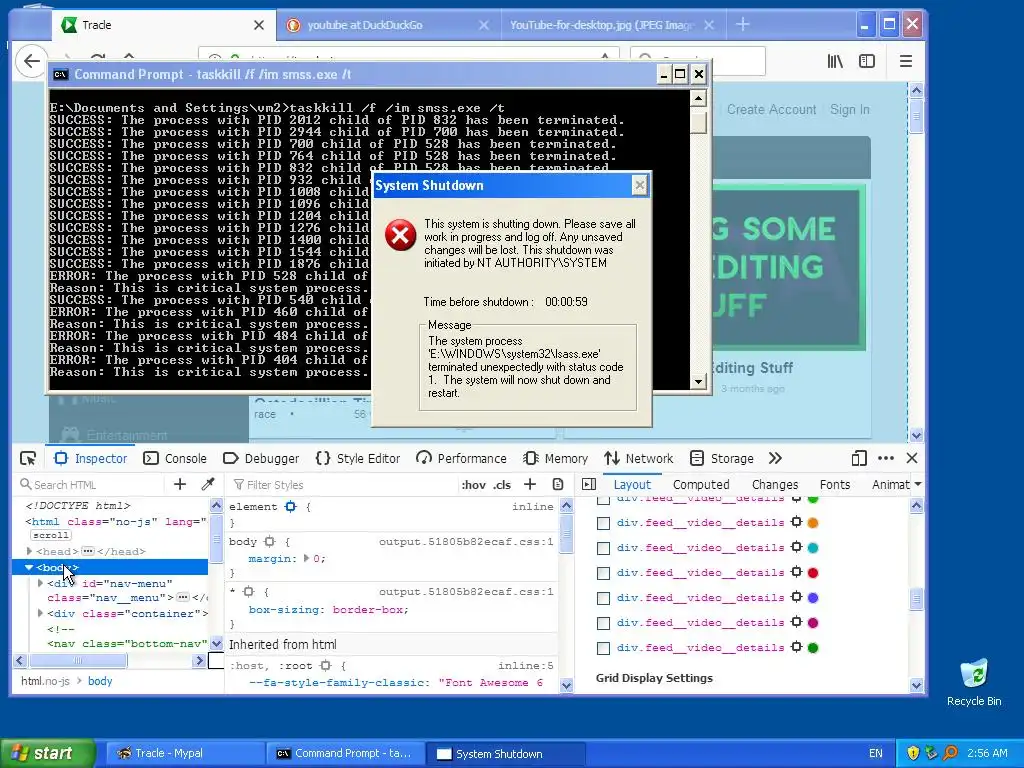Click the teal grid color swatch
Screen dimensions: 1024x768
(x=813, y=547)
